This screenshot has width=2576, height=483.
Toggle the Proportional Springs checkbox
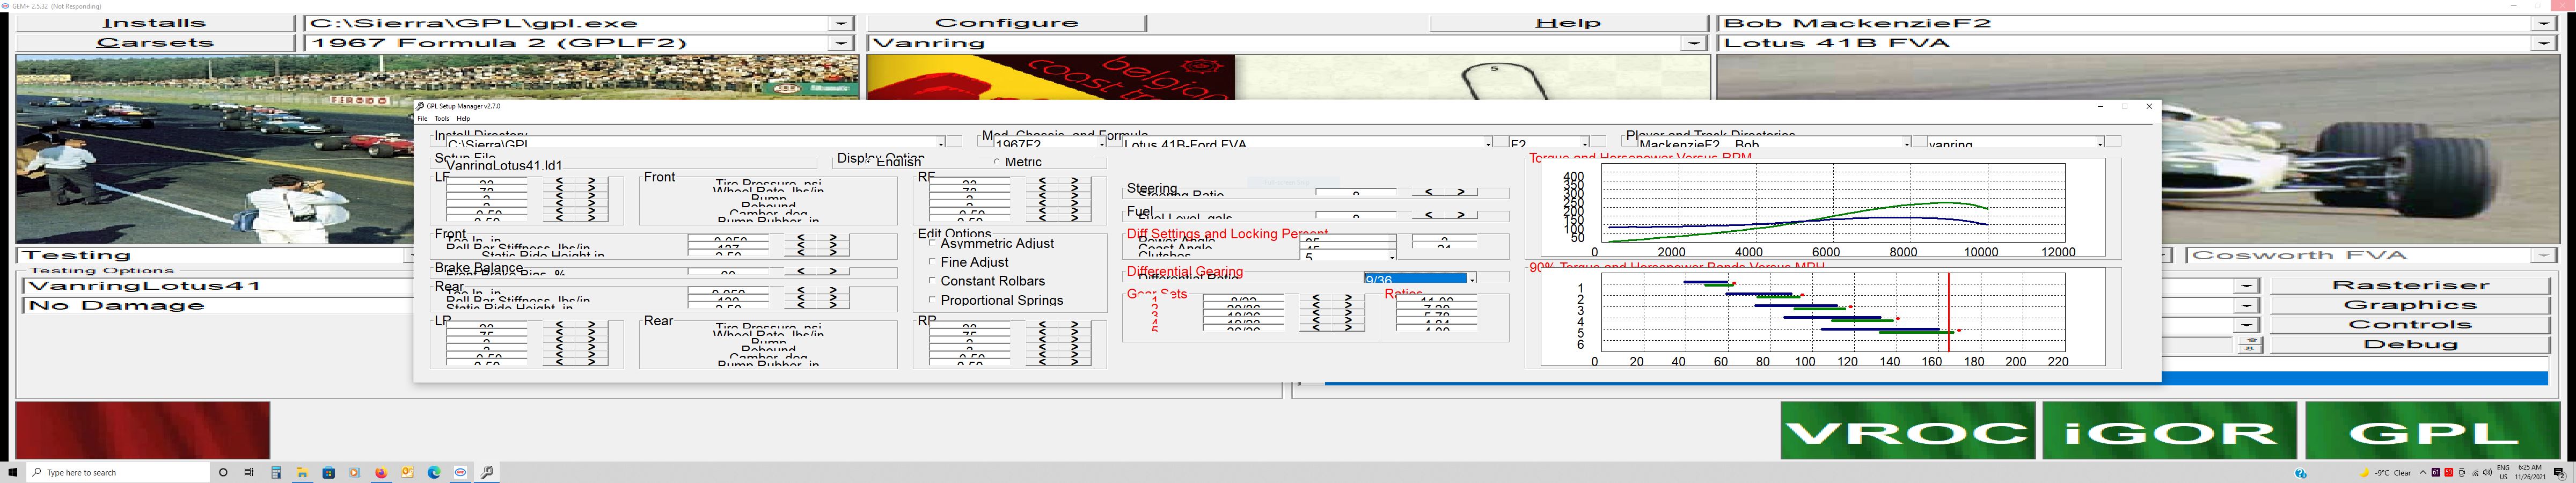[933, 300]
